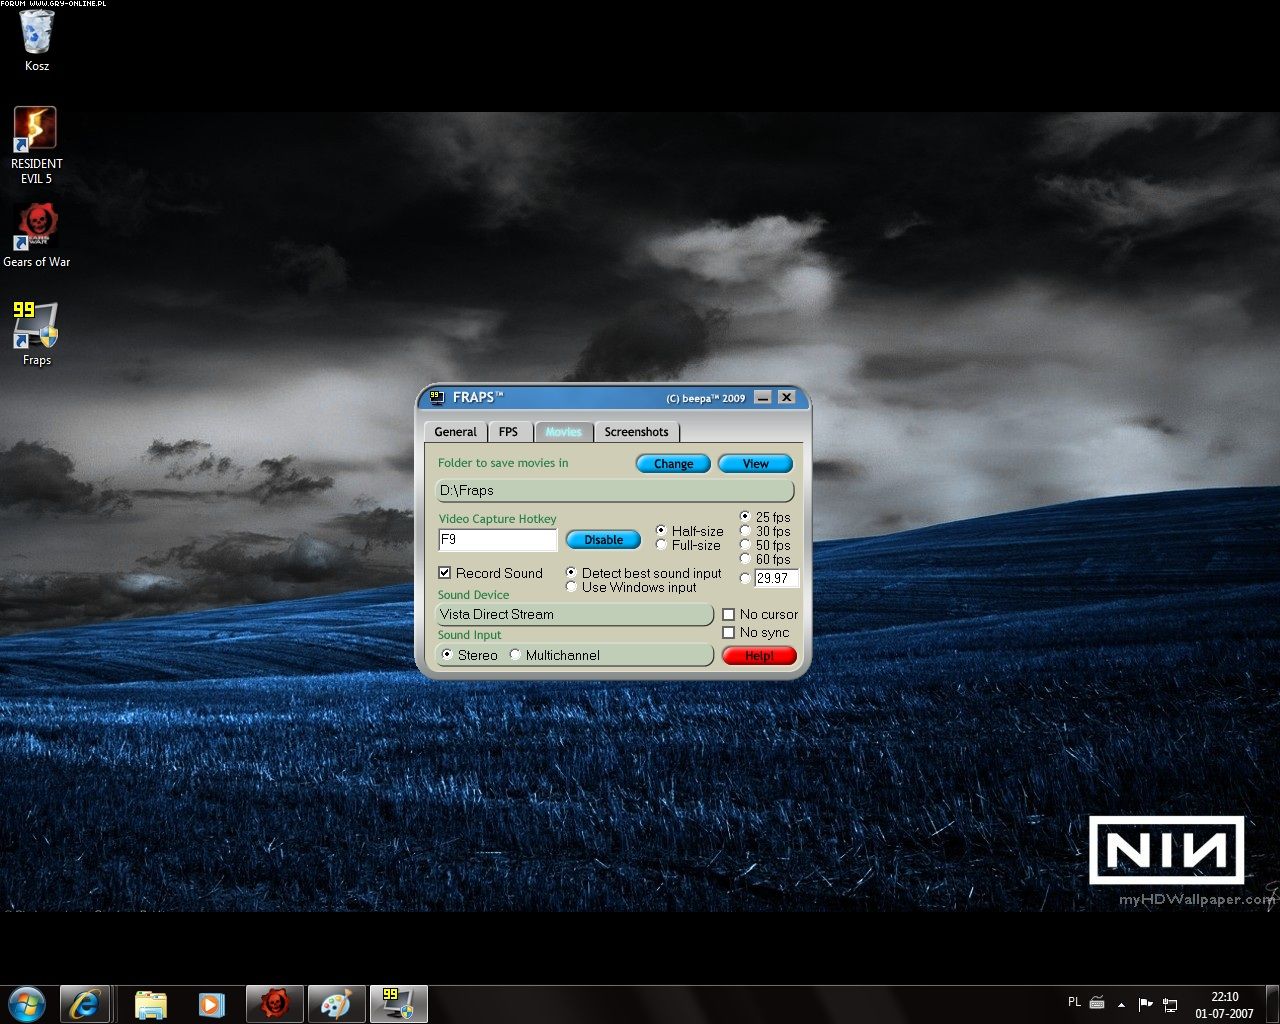1280x1024 pixels.
Task: Select the Gears of War desktop shortcut
Action: coord(36,236)
